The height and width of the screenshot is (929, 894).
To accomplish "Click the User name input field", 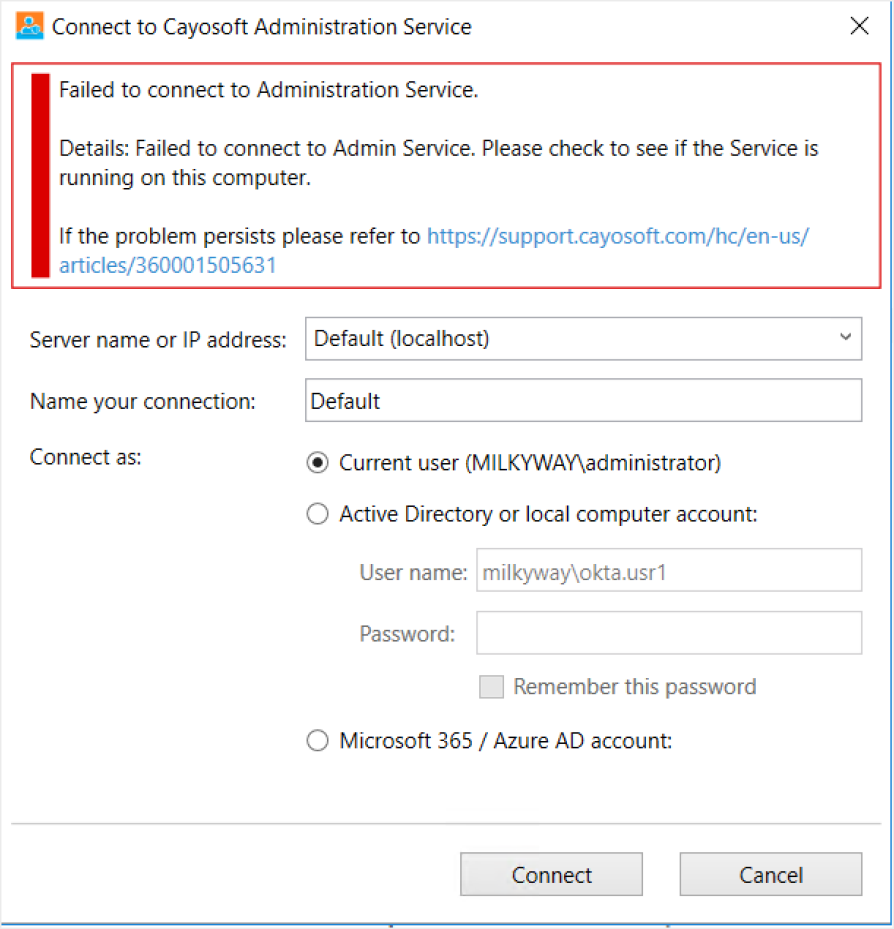I will coord(669,571).
